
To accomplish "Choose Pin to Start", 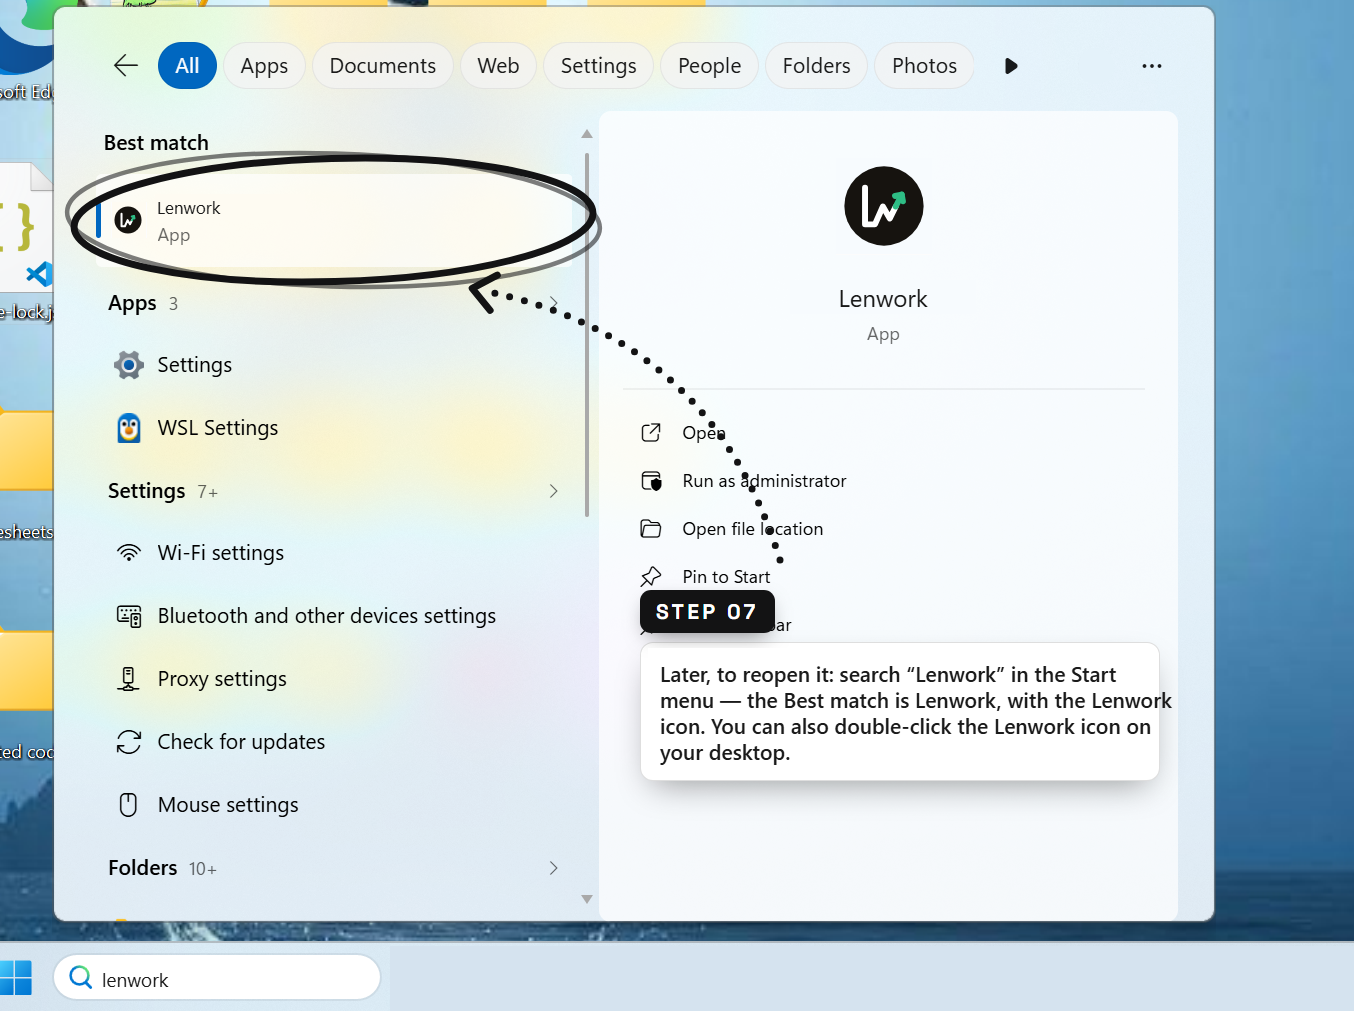I will point(726,577).
